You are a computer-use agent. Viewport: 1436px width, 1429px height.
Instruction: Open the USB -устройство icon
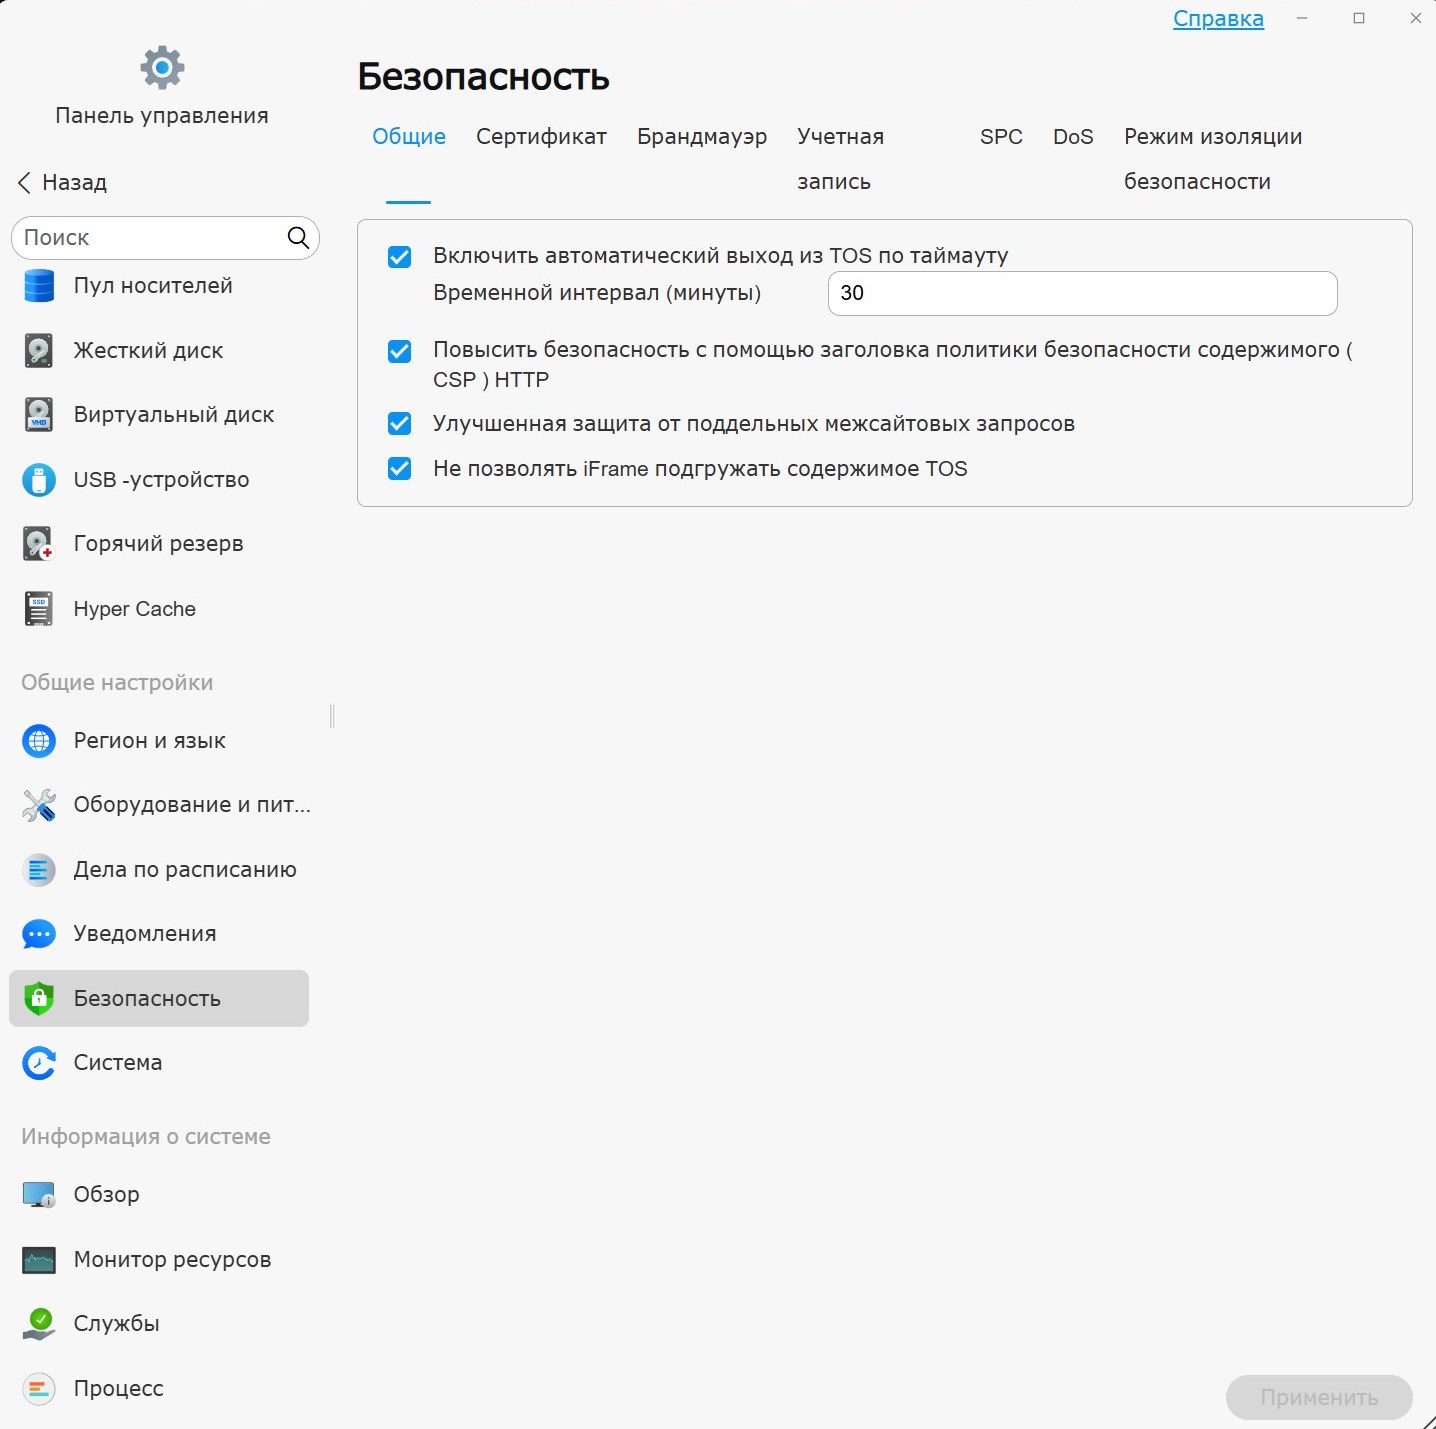(x=39, y=480)
